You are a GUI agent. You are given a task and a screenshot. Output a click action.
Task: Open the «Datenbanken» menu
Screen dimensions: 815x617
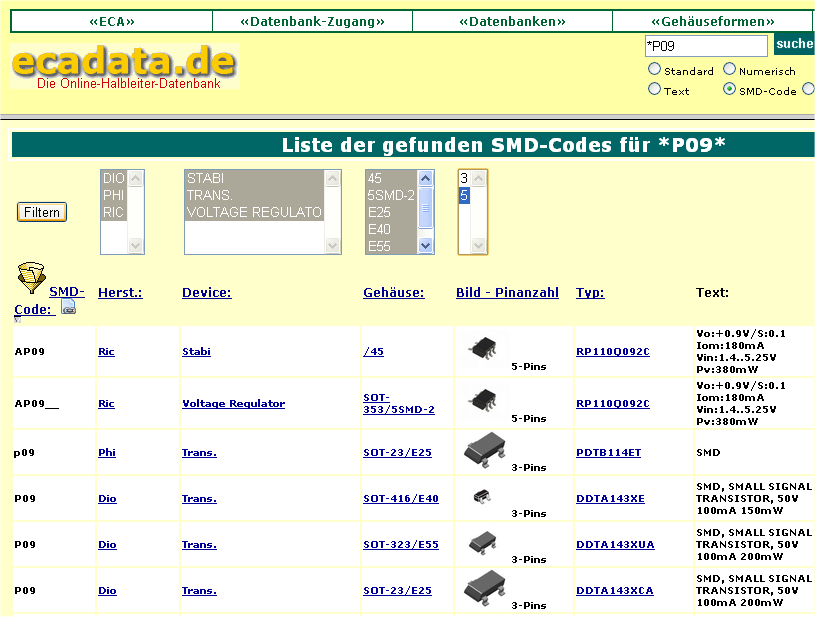[512, 21]
